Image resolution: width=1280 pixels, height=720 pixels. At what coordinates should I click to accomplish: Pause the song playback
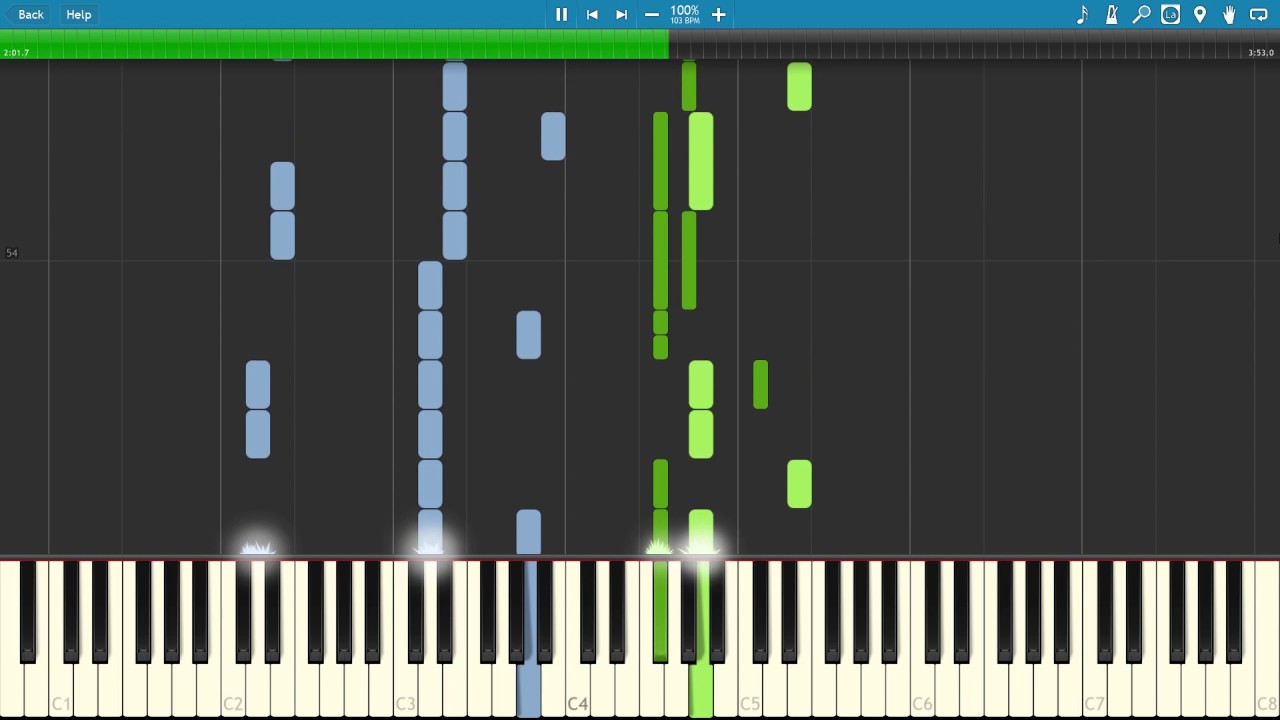[x=561, y=14]
